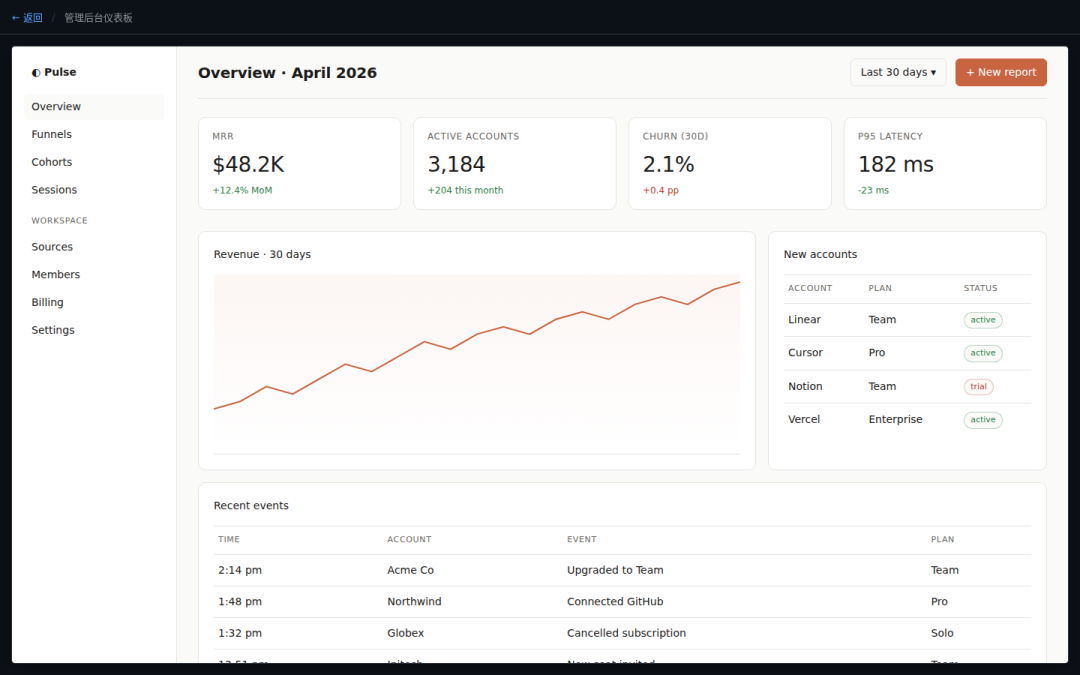This screenshot has width=1080, height=675.
Task: Click the +204 this month text
Action: pyautogui.click(x=465, y=190)
